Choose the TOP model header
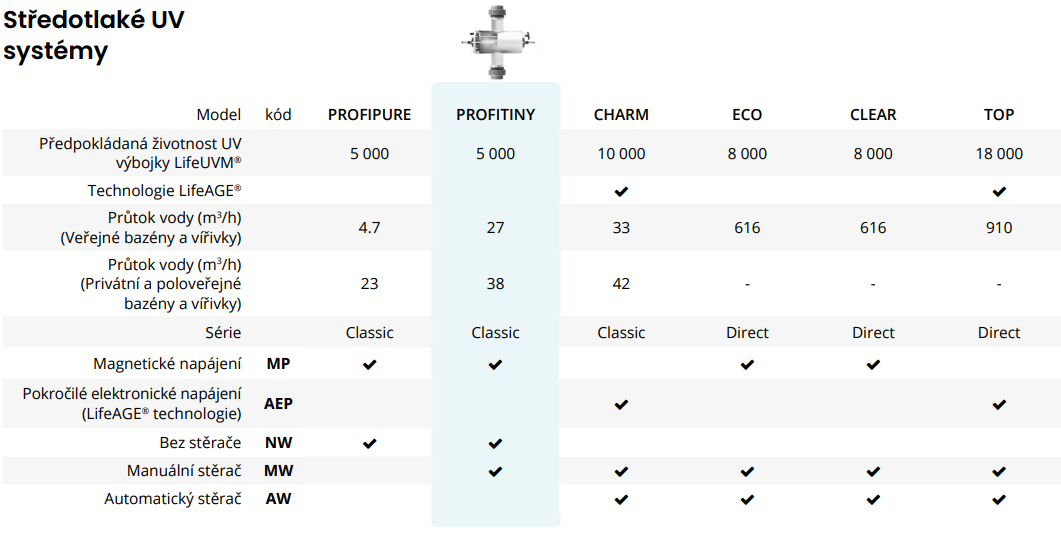Screen dimensions: 1061x534 pyautogui.click(x=998, y=115)
